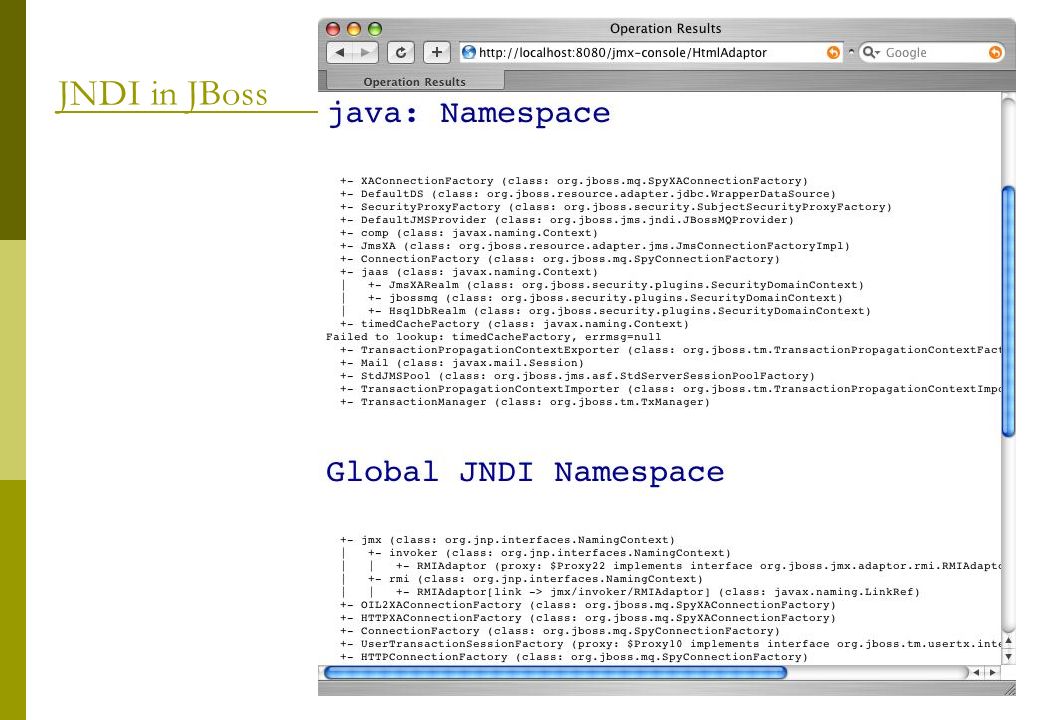This screenshot has height=720, width=1040.
Task: Click the address bar URL field
Action: pyautogui.click(x=651, y=52)
